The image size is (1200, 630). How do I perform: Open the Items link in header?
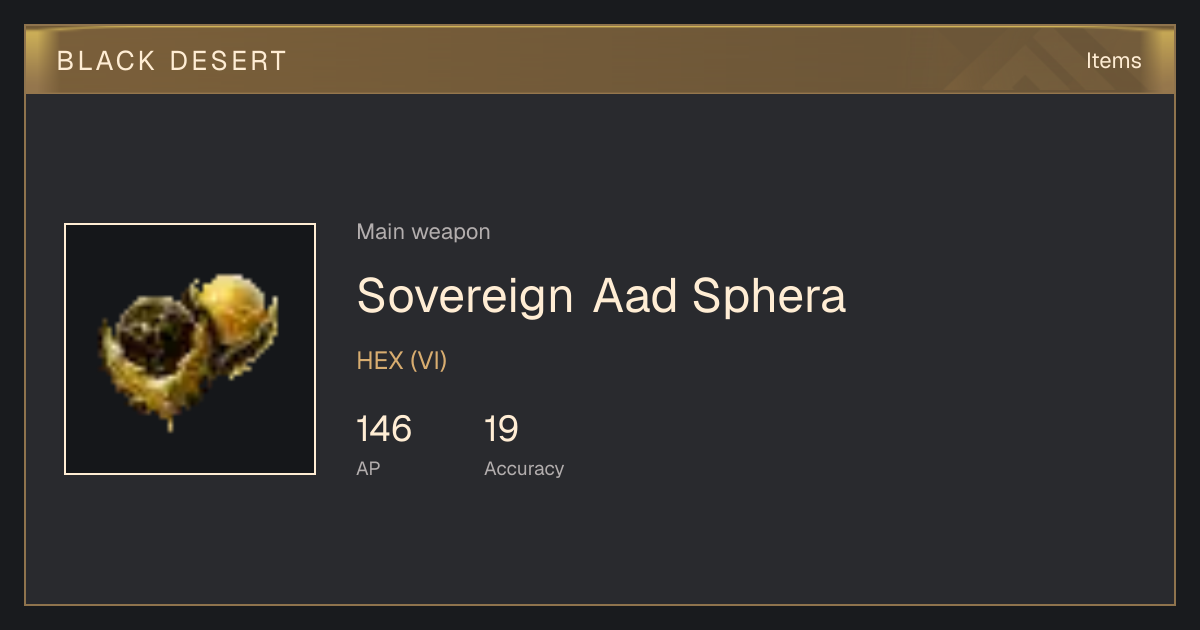(x=1113, y=61)
